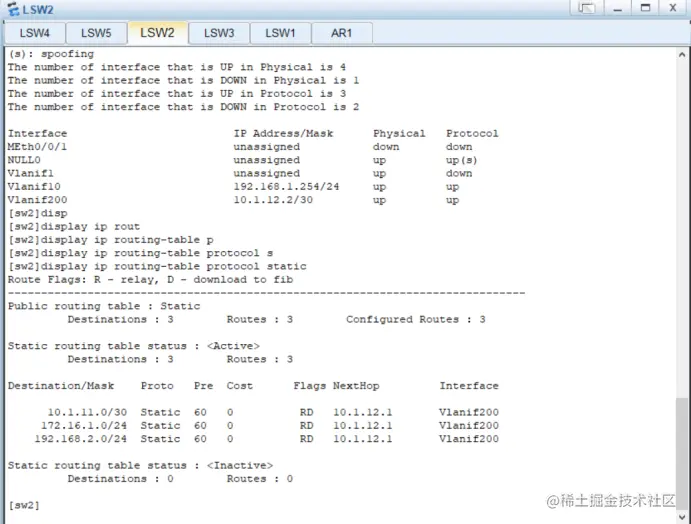
Task: Switch to the LSW4 tab
Action: pyautogui.click(x=35, y=33)
